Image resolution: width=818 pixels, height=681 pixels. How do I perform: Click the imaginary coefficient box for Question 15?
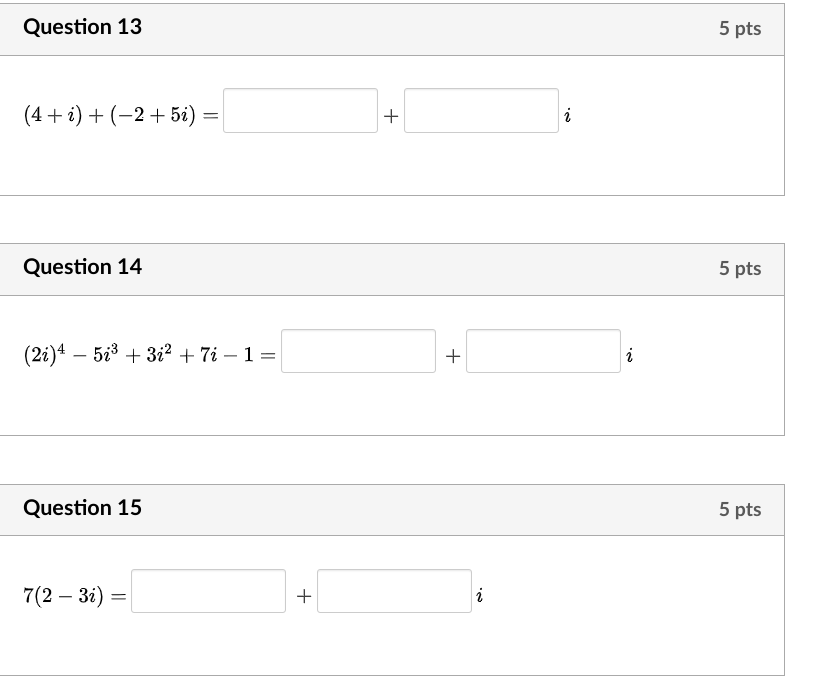coord(393,591)
